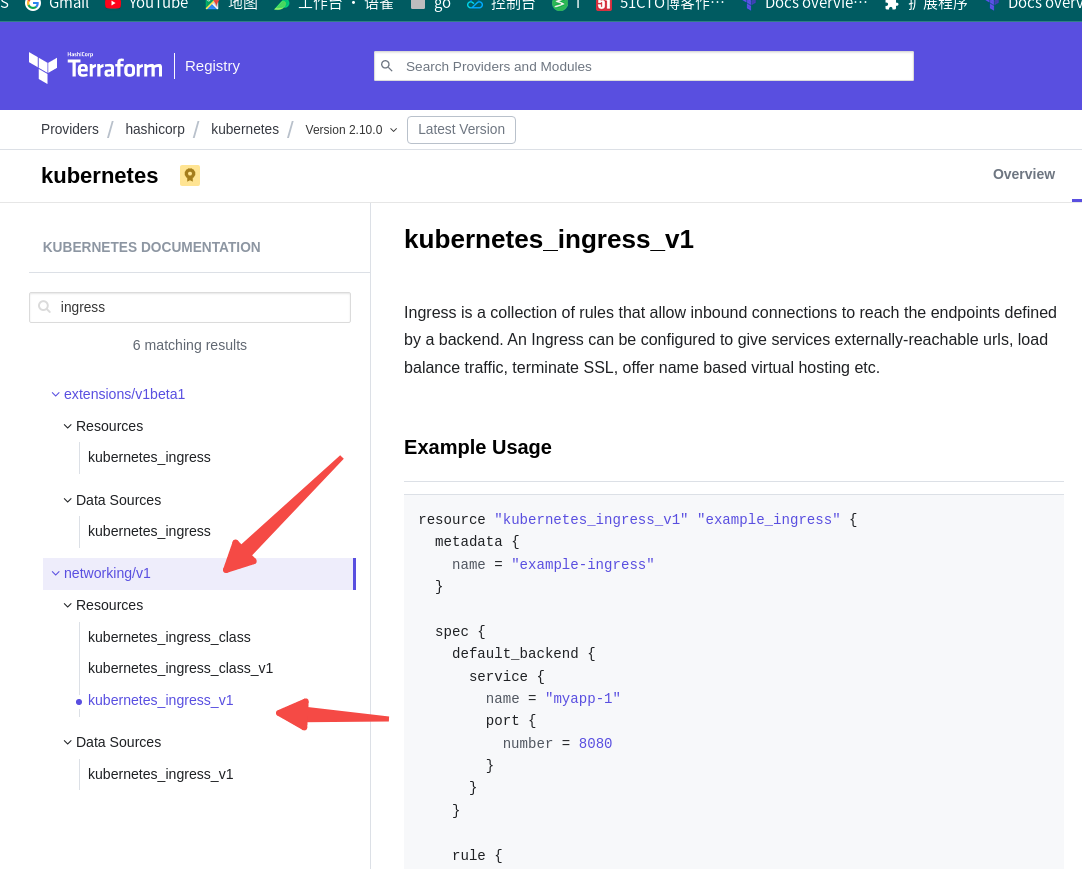Click the KUBERNETES DOCUMENTATION heading
1082x869 pixels.
point(152,247)
